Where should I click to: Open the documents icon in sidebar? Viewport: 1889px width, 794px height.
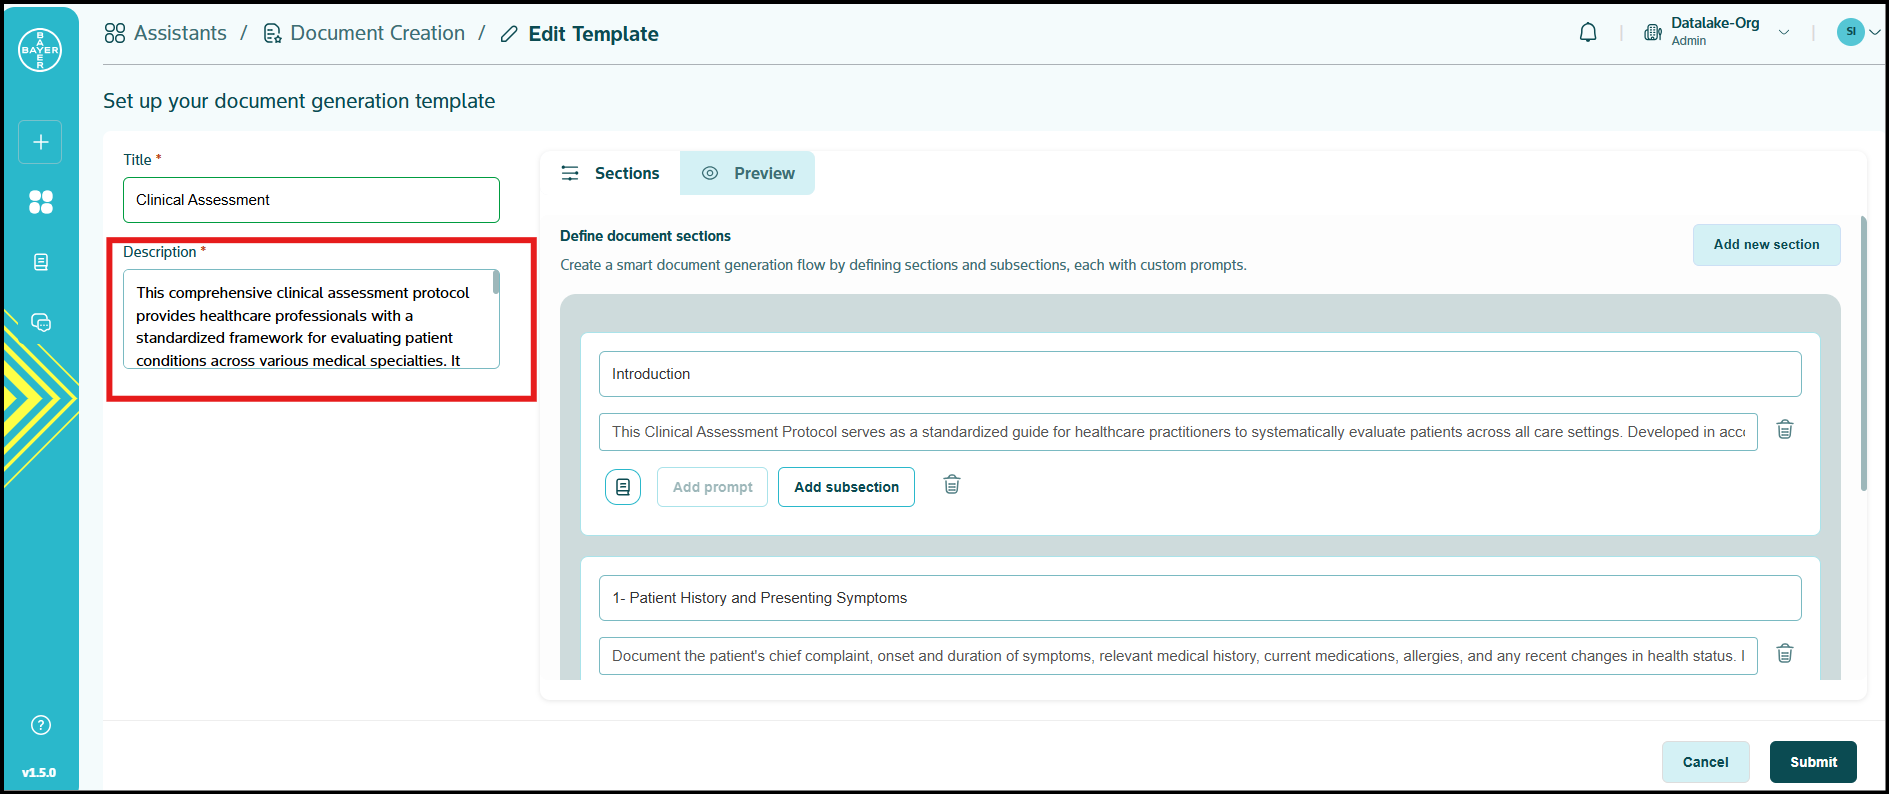[x=41, y=262]
